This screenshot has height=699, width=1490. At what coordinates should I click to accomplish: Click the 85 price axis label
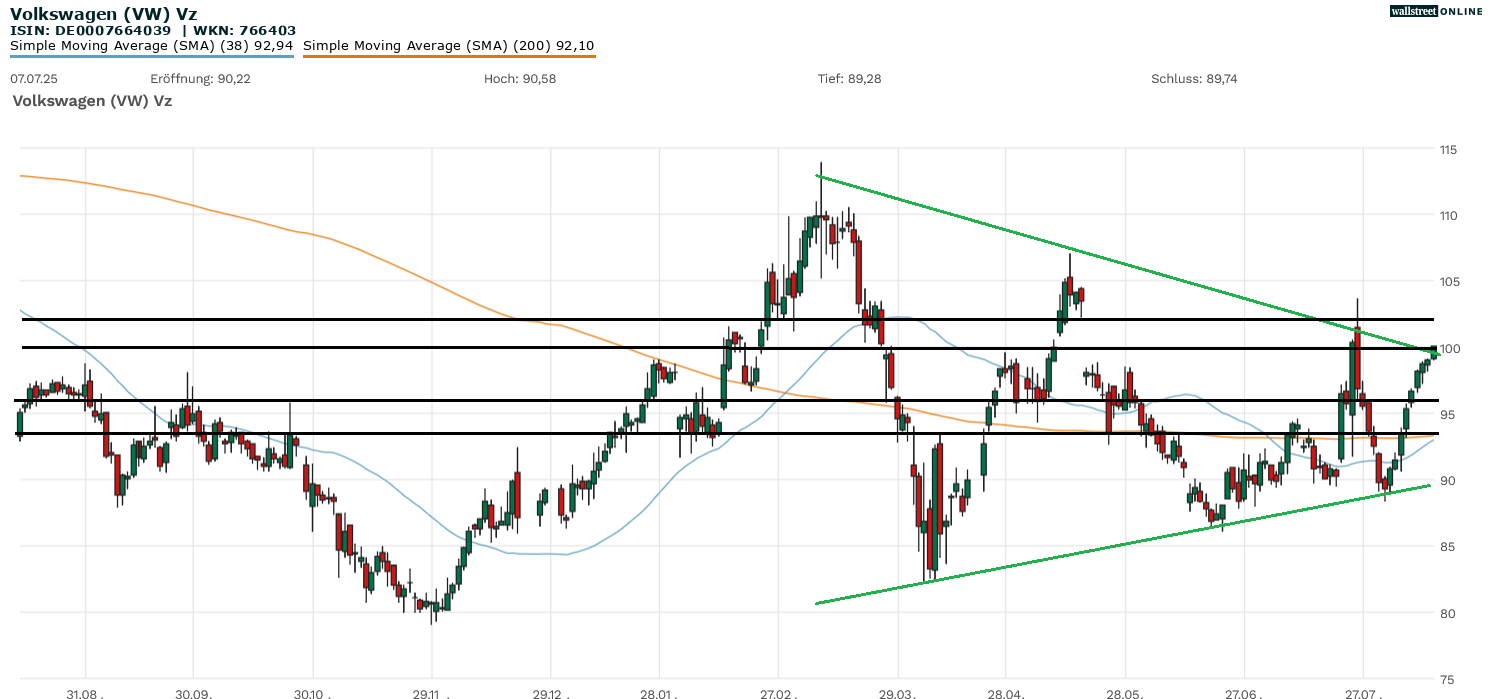point(1445,547)
